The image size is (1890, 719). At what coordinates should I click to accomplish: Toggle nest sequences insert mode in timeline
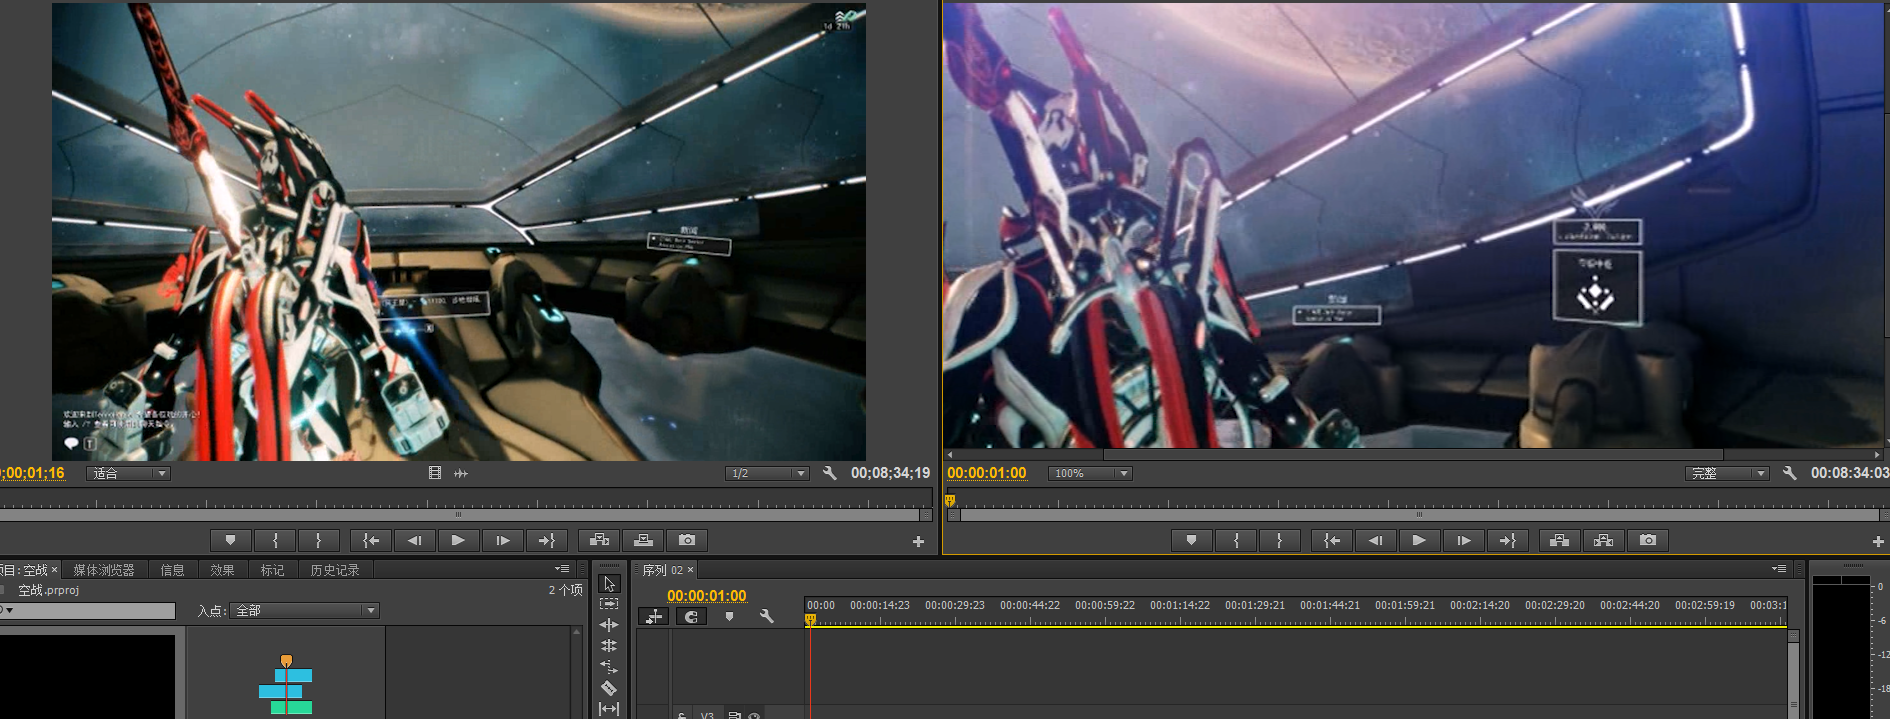tap(654, 617)
